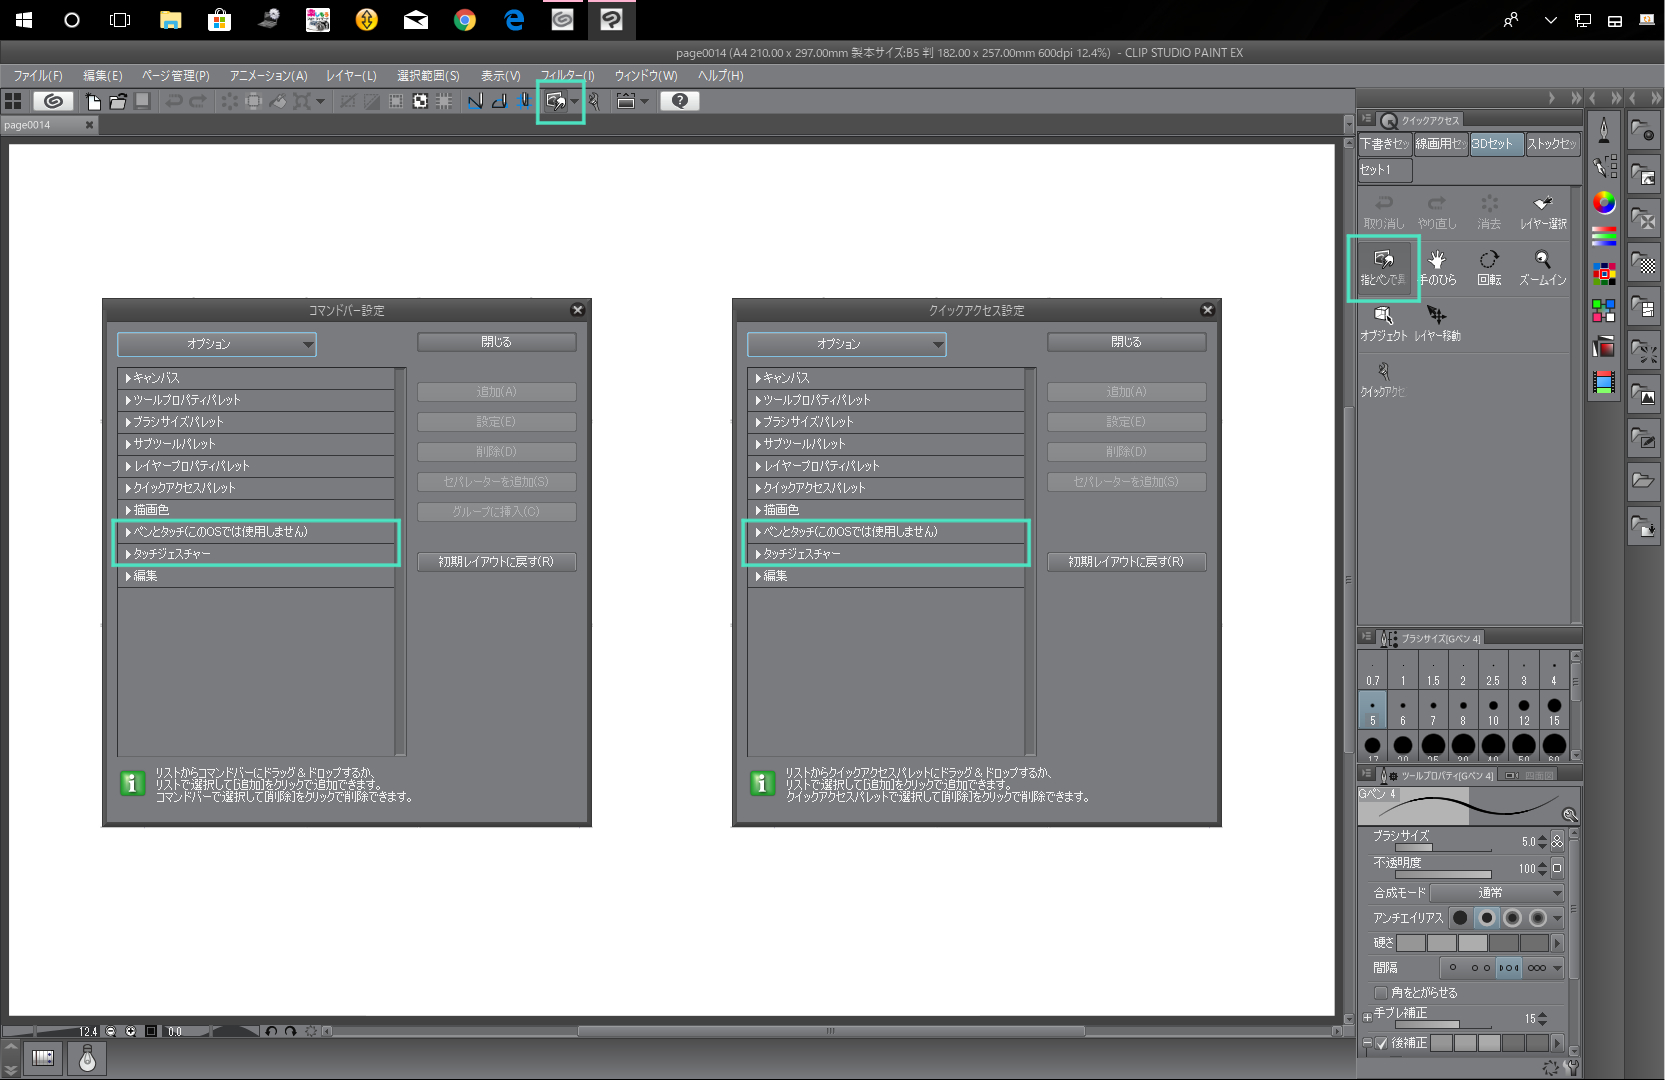The height and width of the screenshot is (1080, 1665).
Task: Expand the 手ブレ補正 plus expander
Action: point(1367,1017)
